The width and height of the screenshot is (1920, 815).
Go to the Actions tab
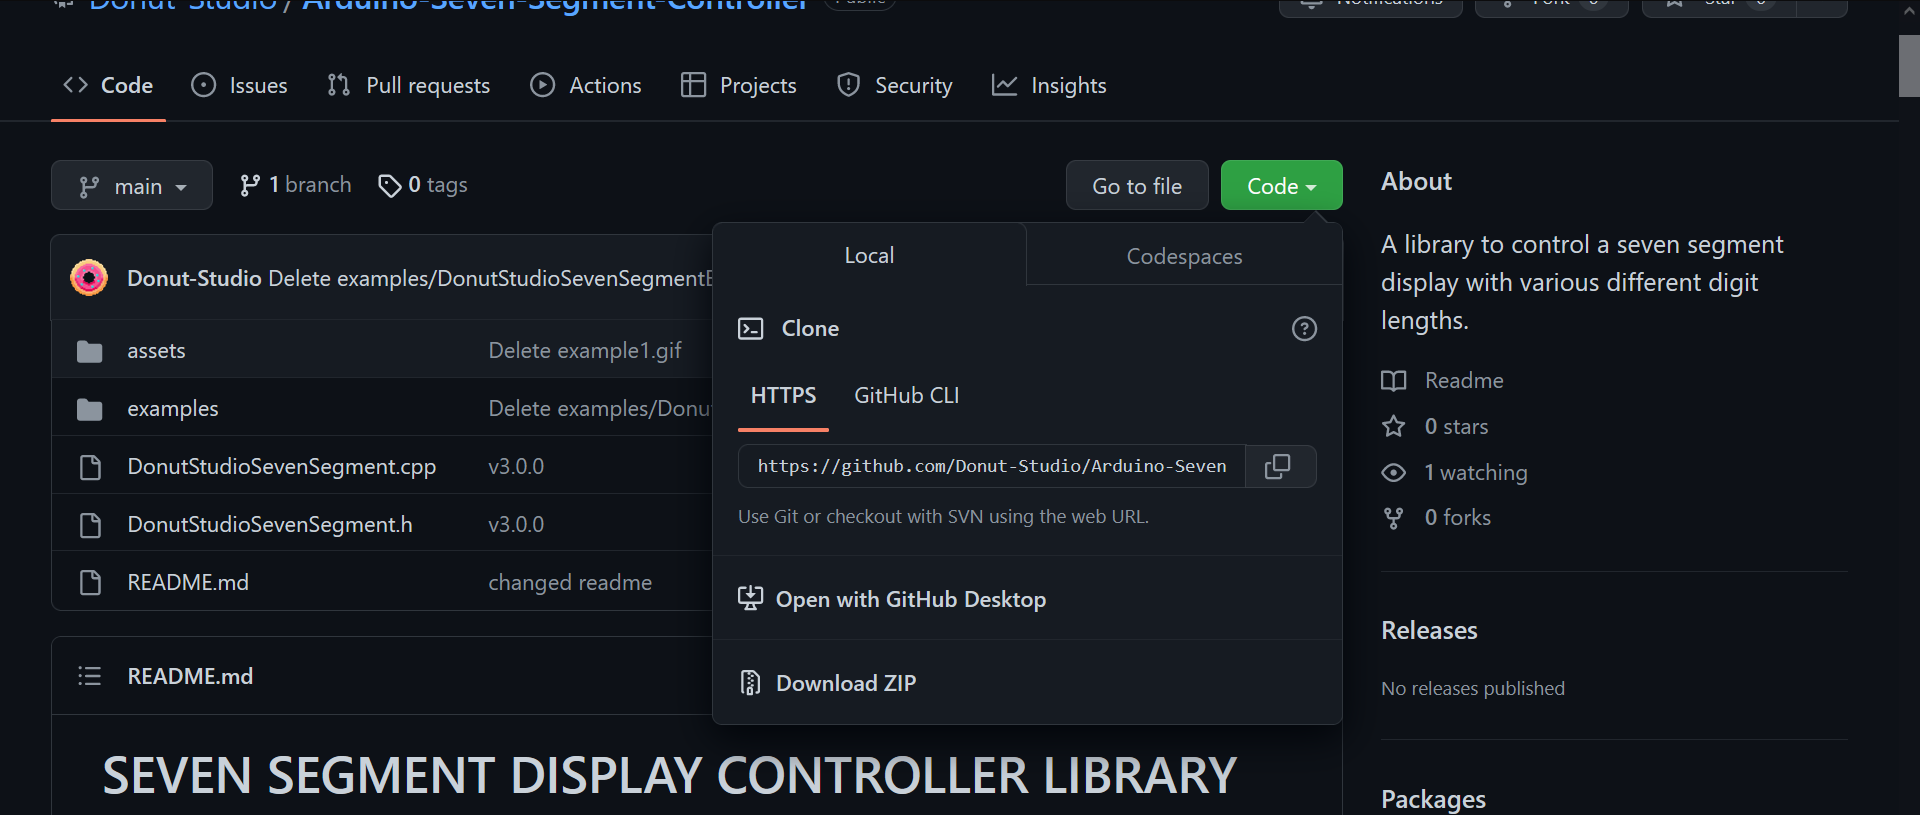point(585,86)
